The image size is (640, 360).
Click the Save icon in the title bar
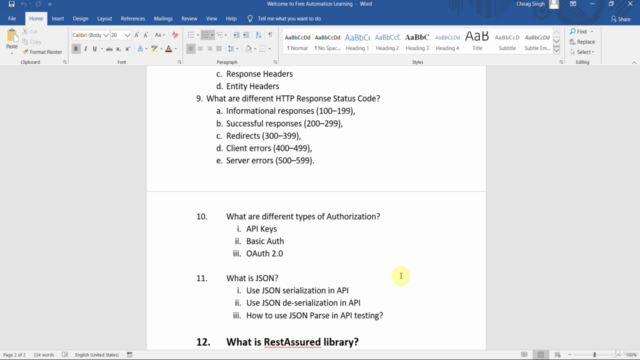coord(11,4)
